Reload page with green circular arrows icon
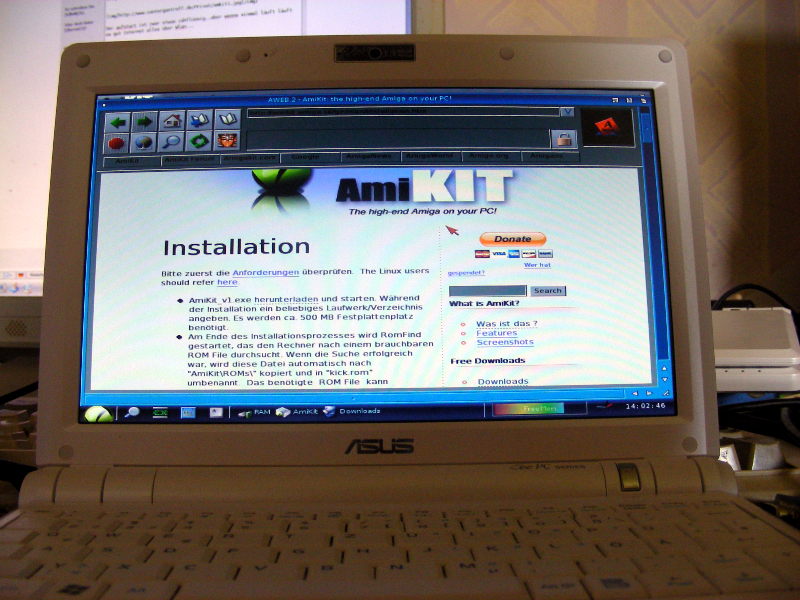Image resolution: width=800 pixels, height=600 pixels. 198,141
